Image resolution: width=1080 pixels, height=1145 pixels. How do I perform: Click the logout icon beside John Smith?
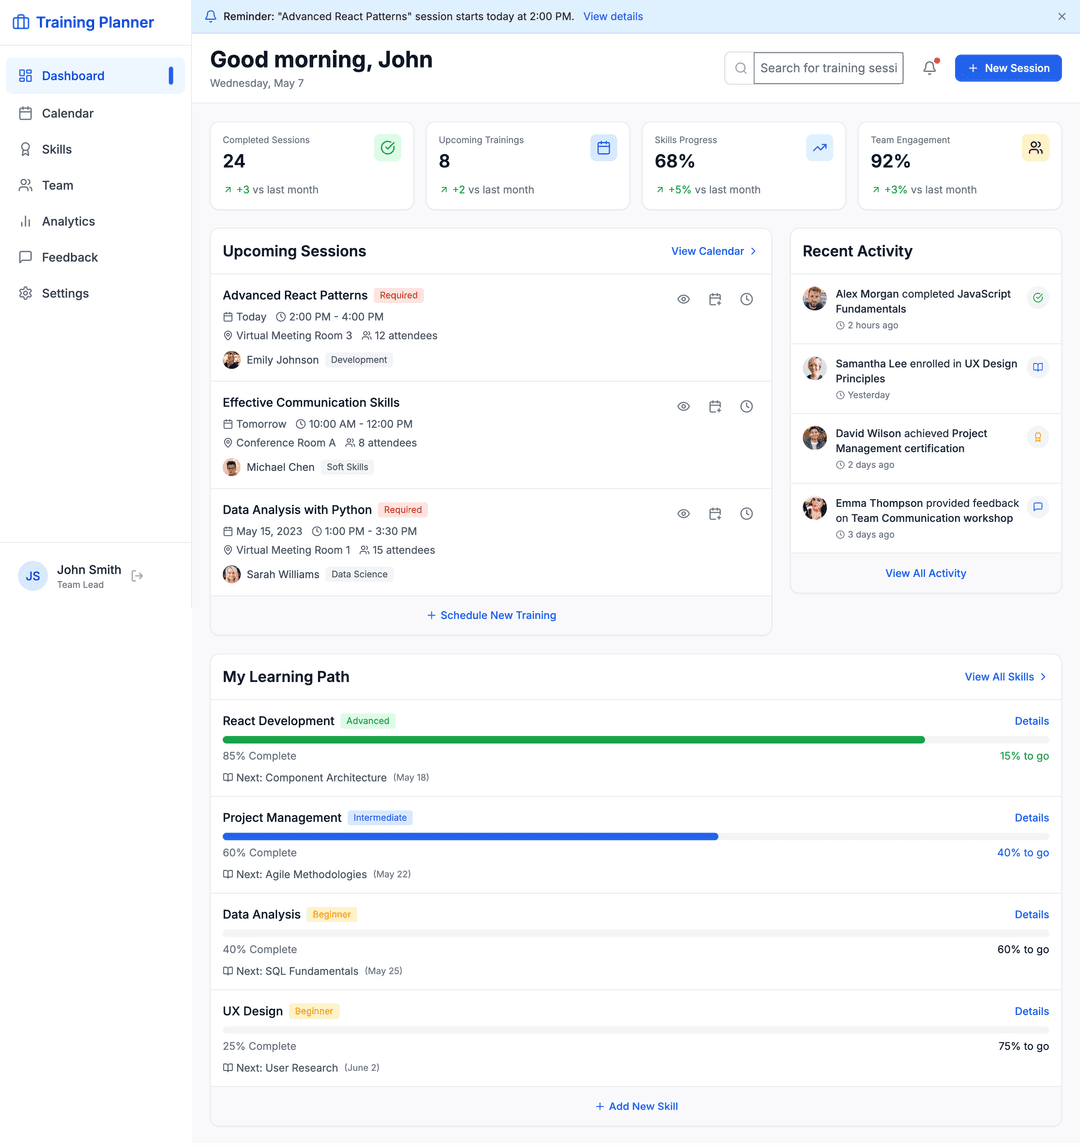[138, 576]
